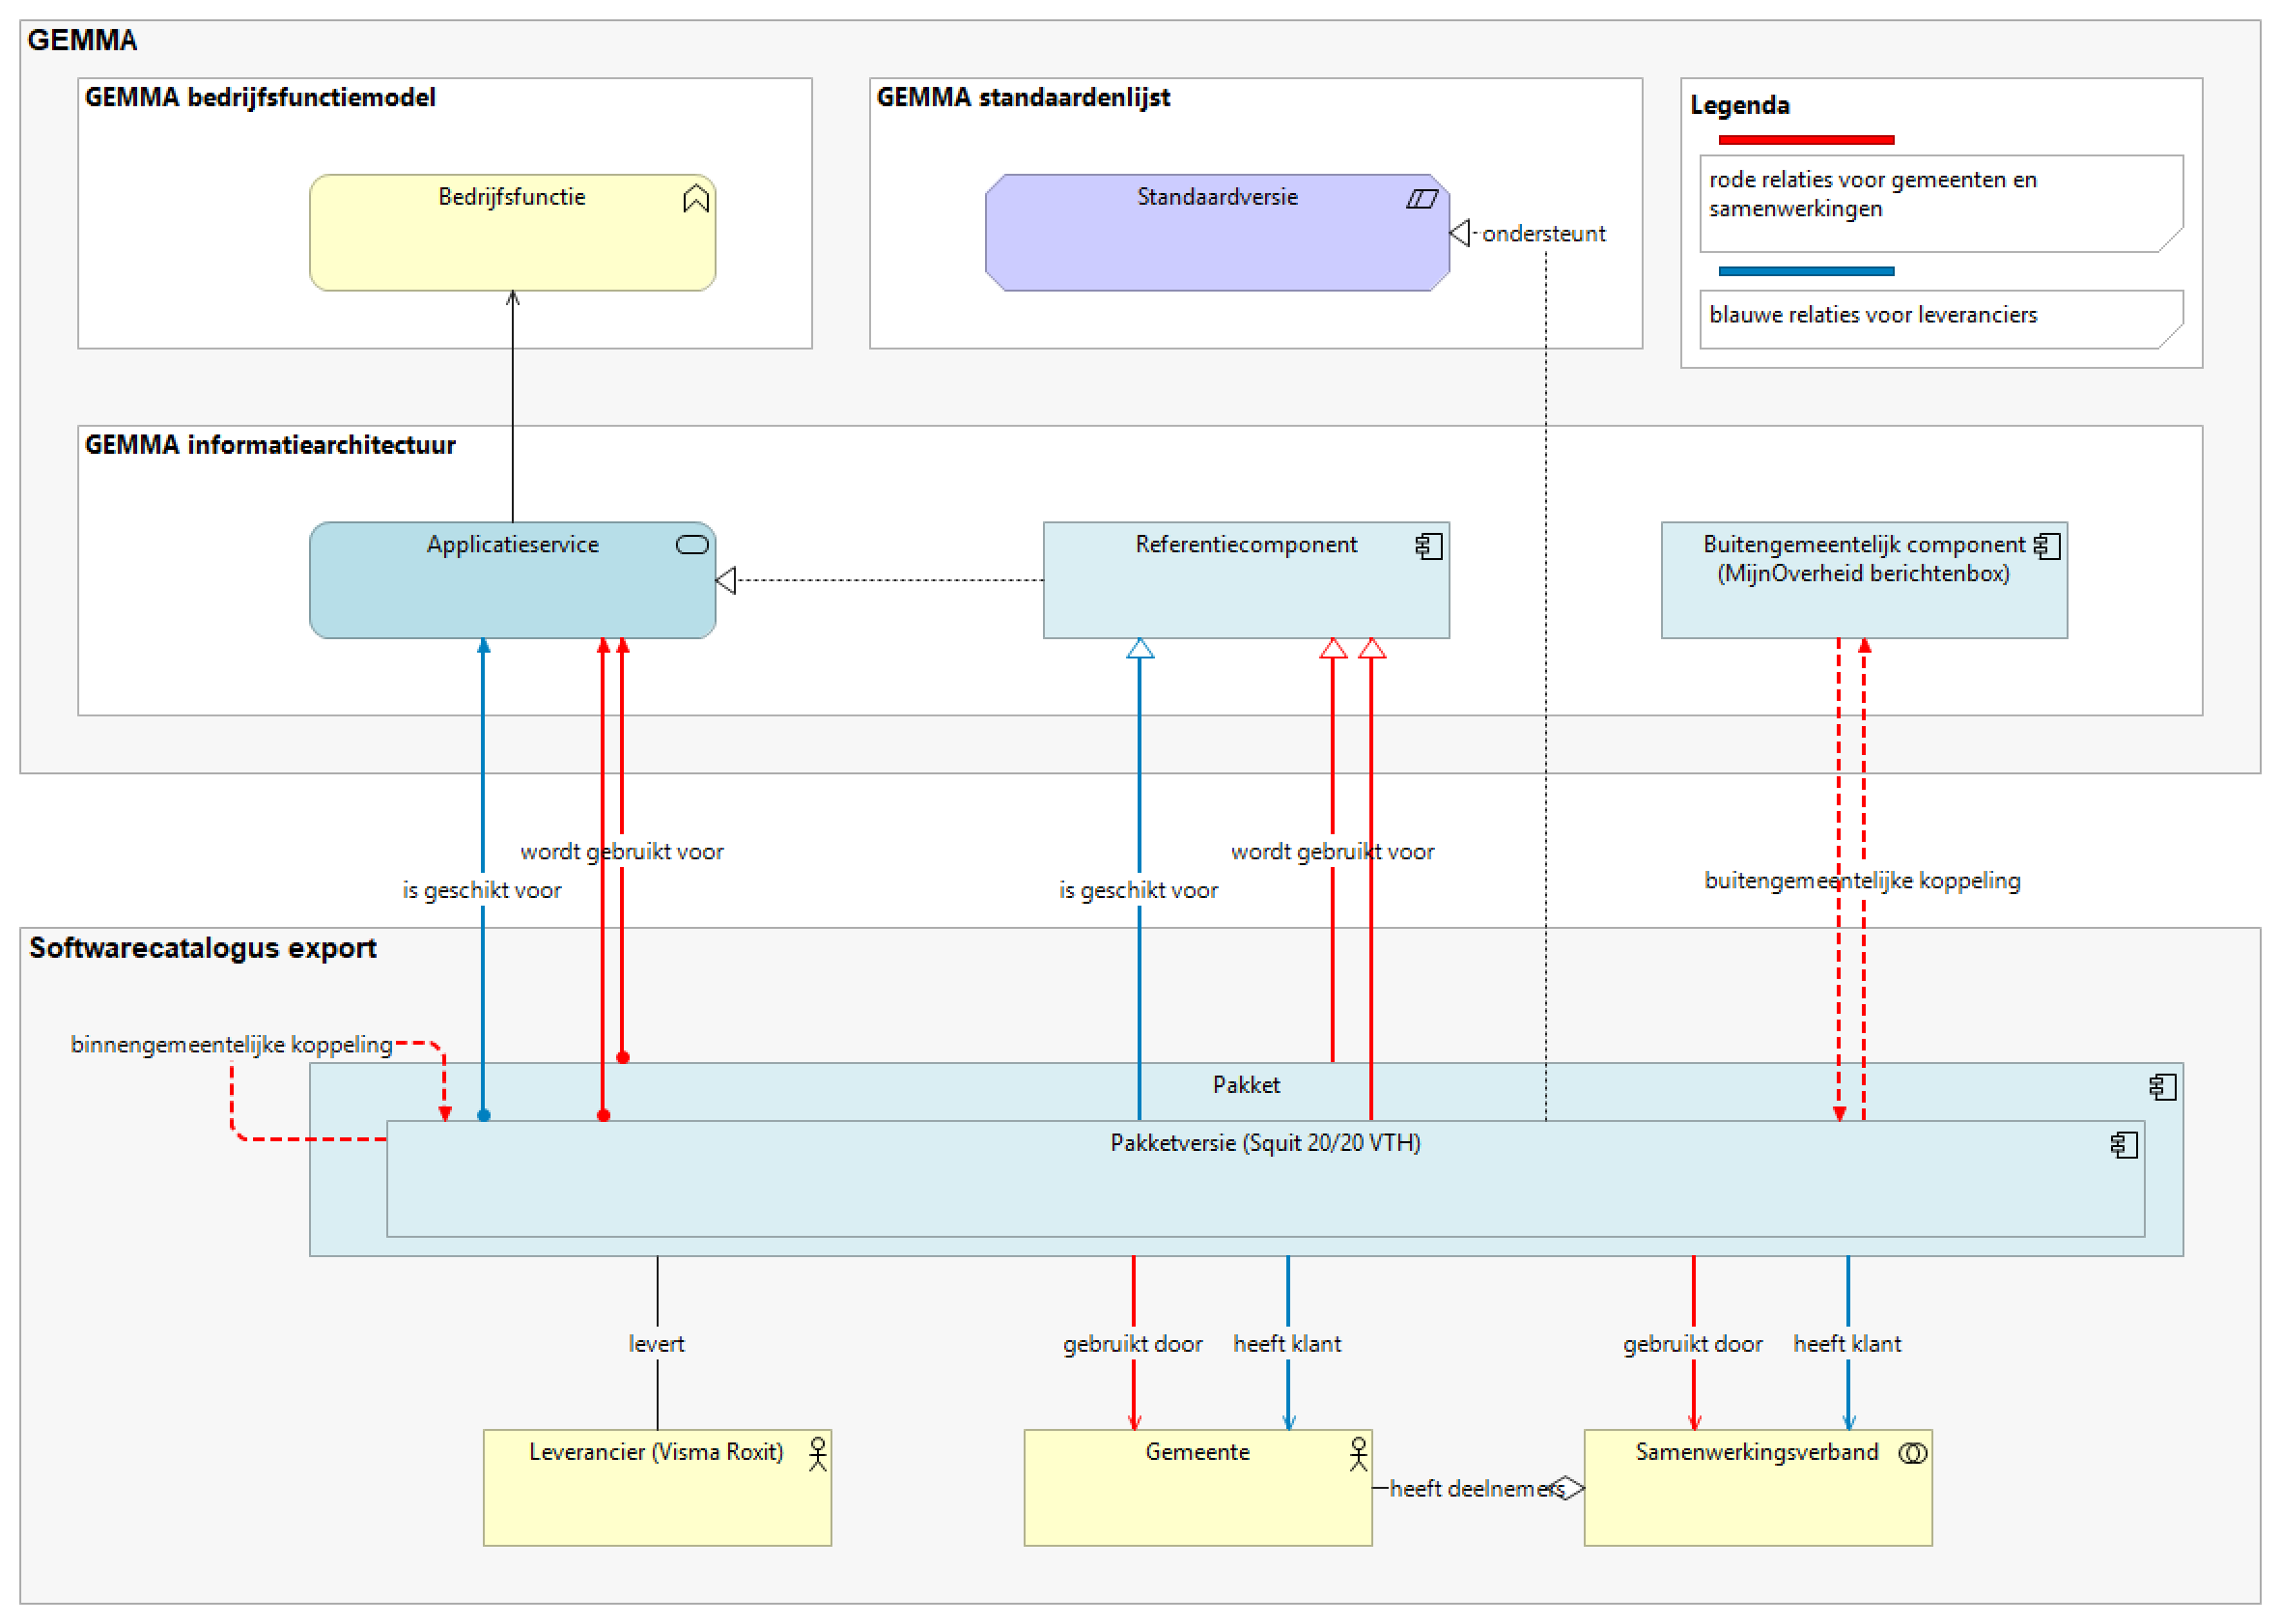Select the 'blauwe relaties voor leveranciers' note

1940,318
